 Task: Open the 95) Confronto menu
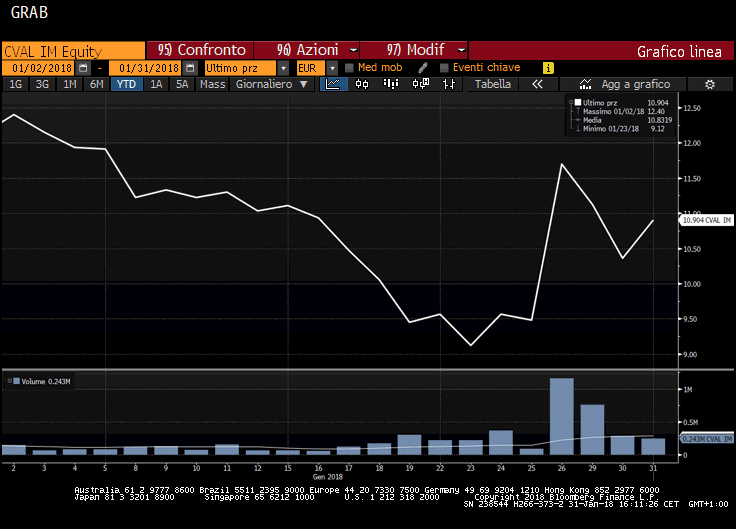pos(207,50)
